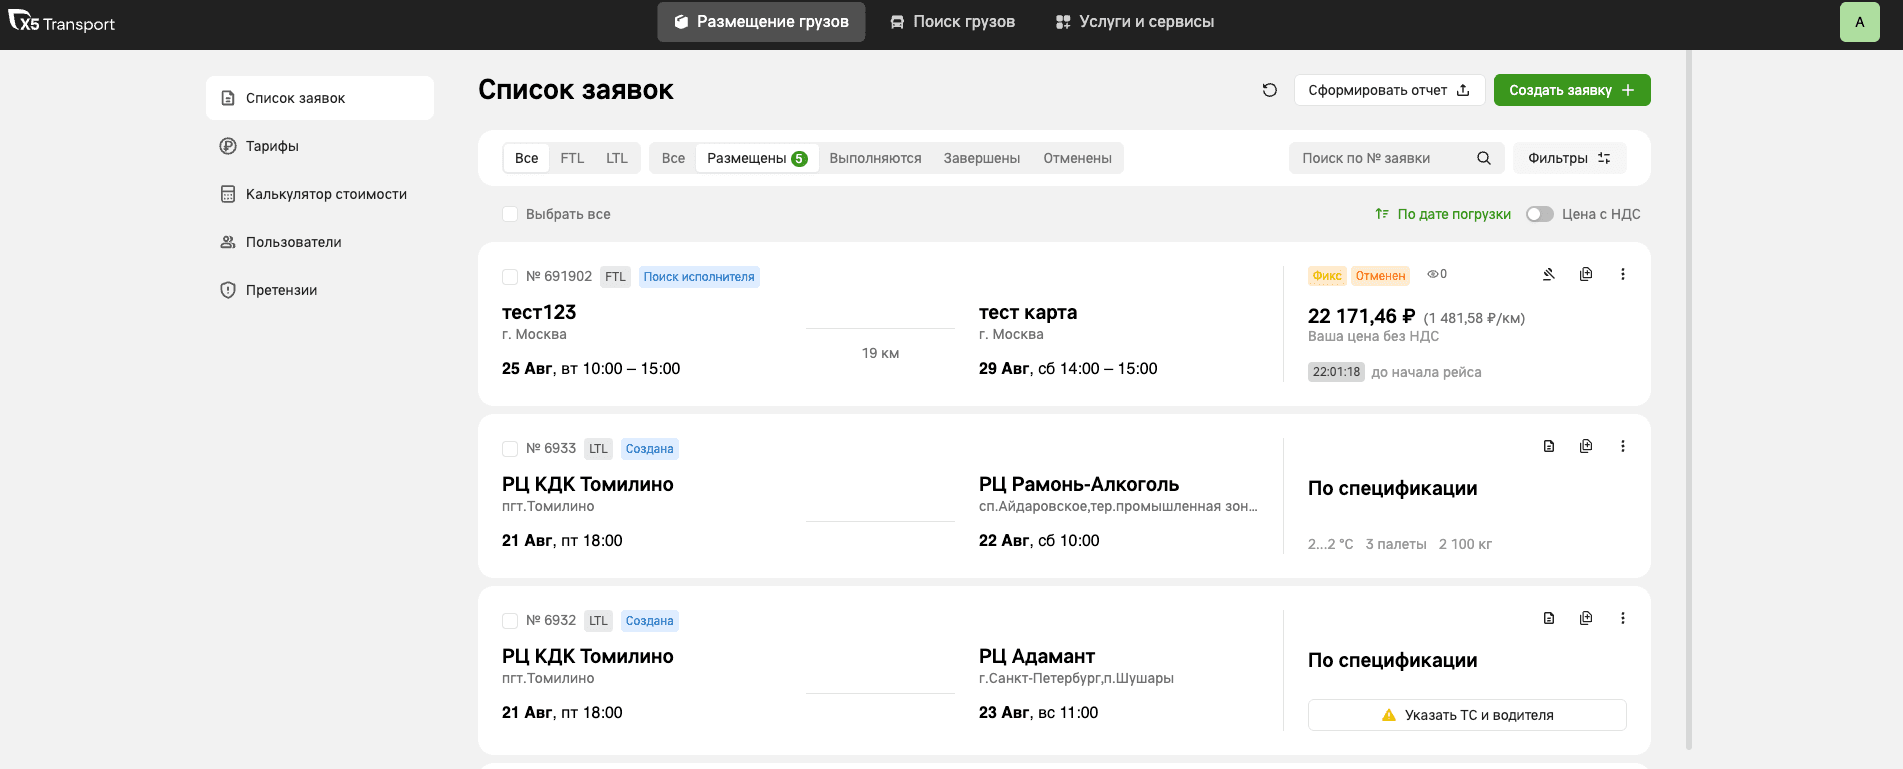Open the document icon on order 6932
The width and height of the screenshot is (1903, 769).
(1549, 618)
